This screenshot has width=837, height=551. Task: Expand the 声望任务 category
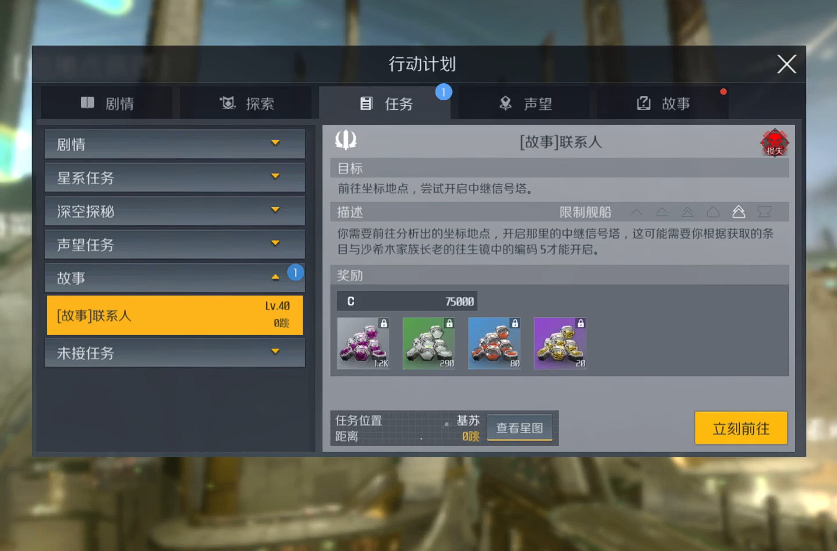(x=175, y=245)
